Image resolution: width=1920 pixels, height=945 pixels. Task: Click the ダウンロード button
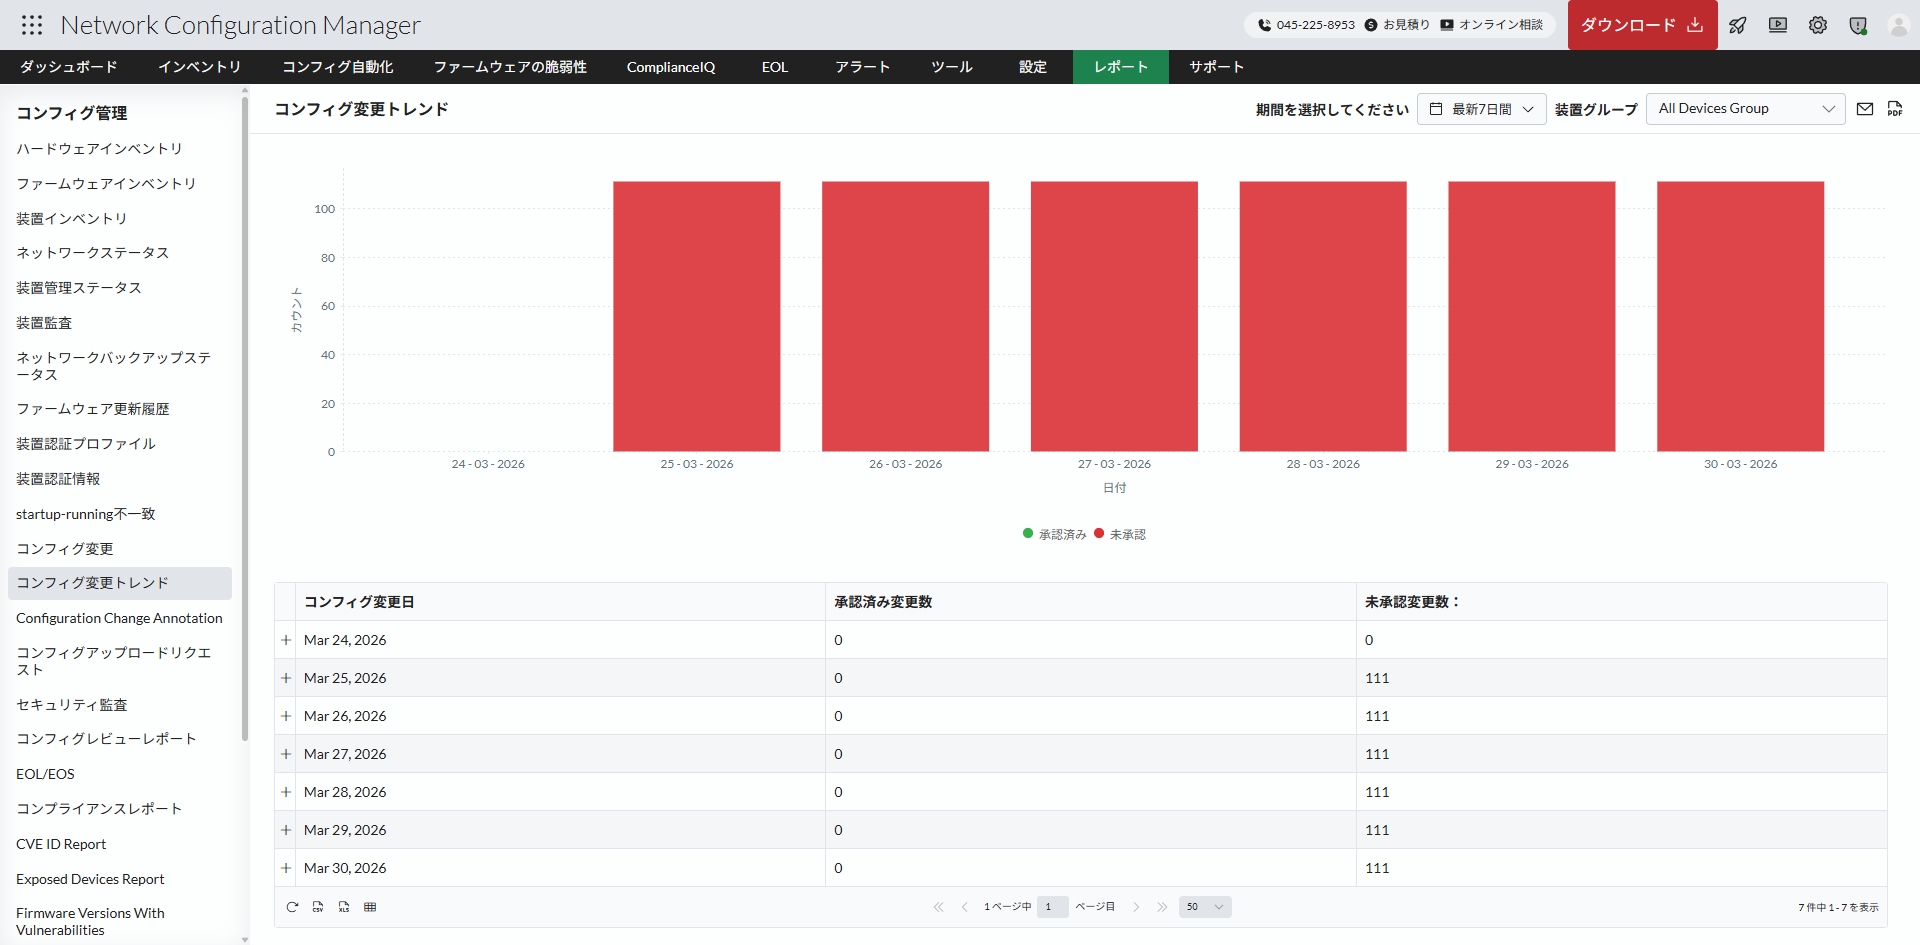(1641, 25)
